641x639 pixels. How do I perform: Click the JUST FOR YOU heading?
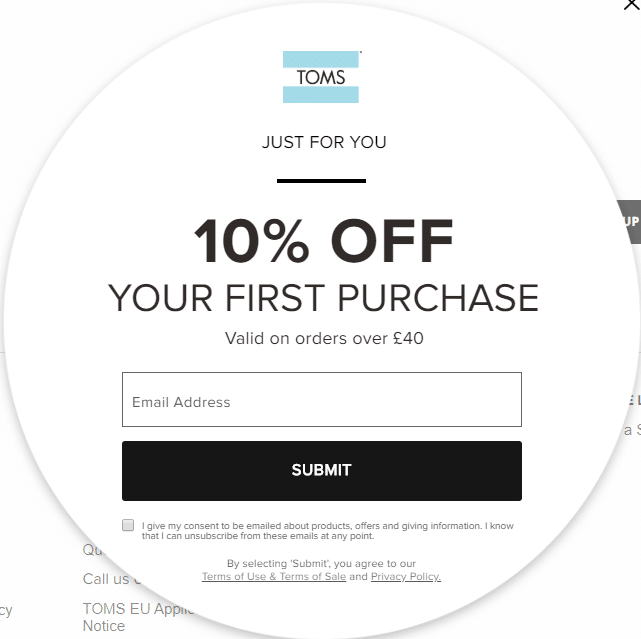(x=324, y=142)
